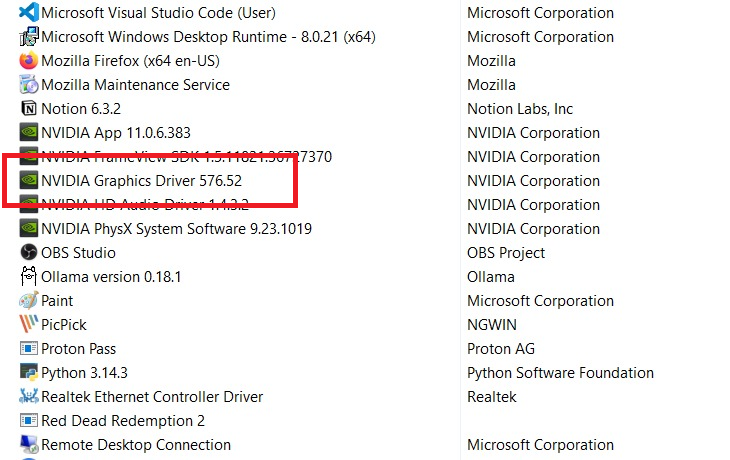Click the Mozilla Maintenance Service icon
Screen dimensions: 730x460
(x=28, y=85)
